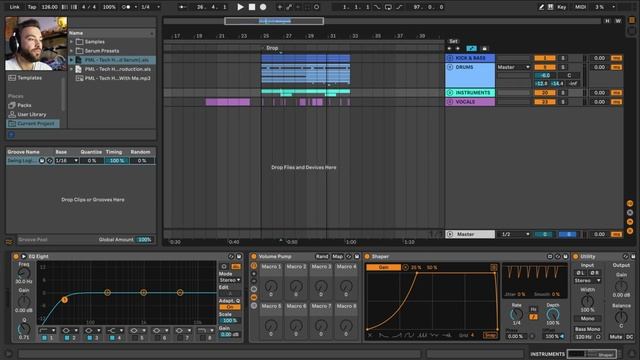Adjust the EQ Eight Q knob
Screen dimensions: 640x360
(24, 328)
